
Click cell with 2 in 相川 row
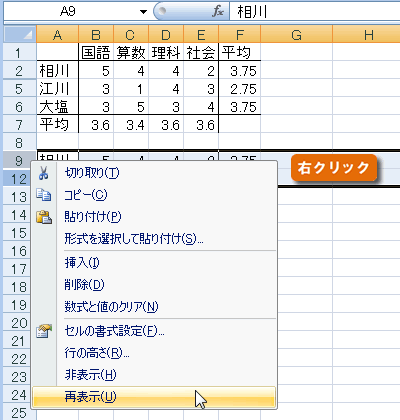(x=201, y=70)
